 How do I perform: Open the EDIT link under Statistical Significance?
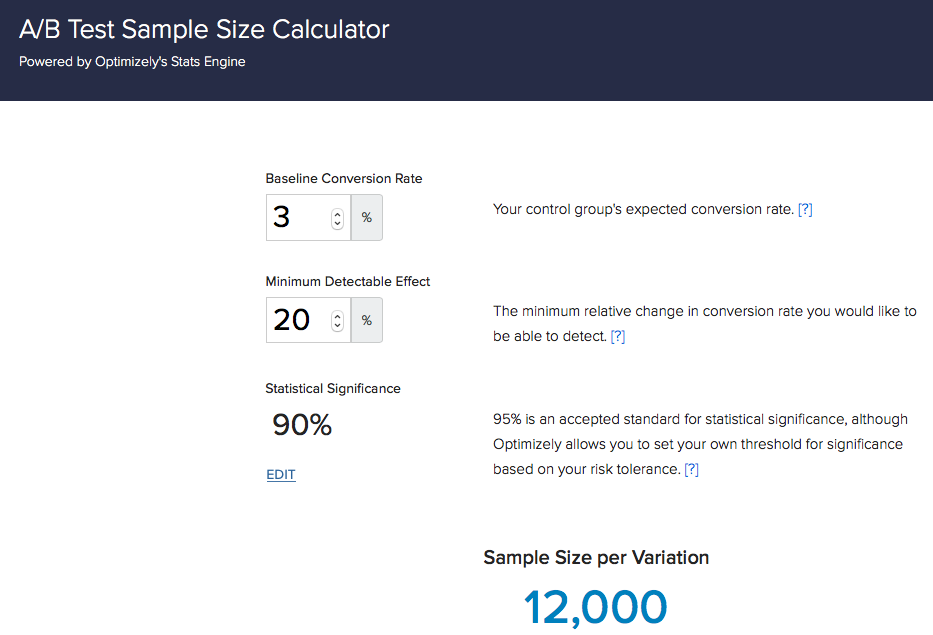coord(281,474)
